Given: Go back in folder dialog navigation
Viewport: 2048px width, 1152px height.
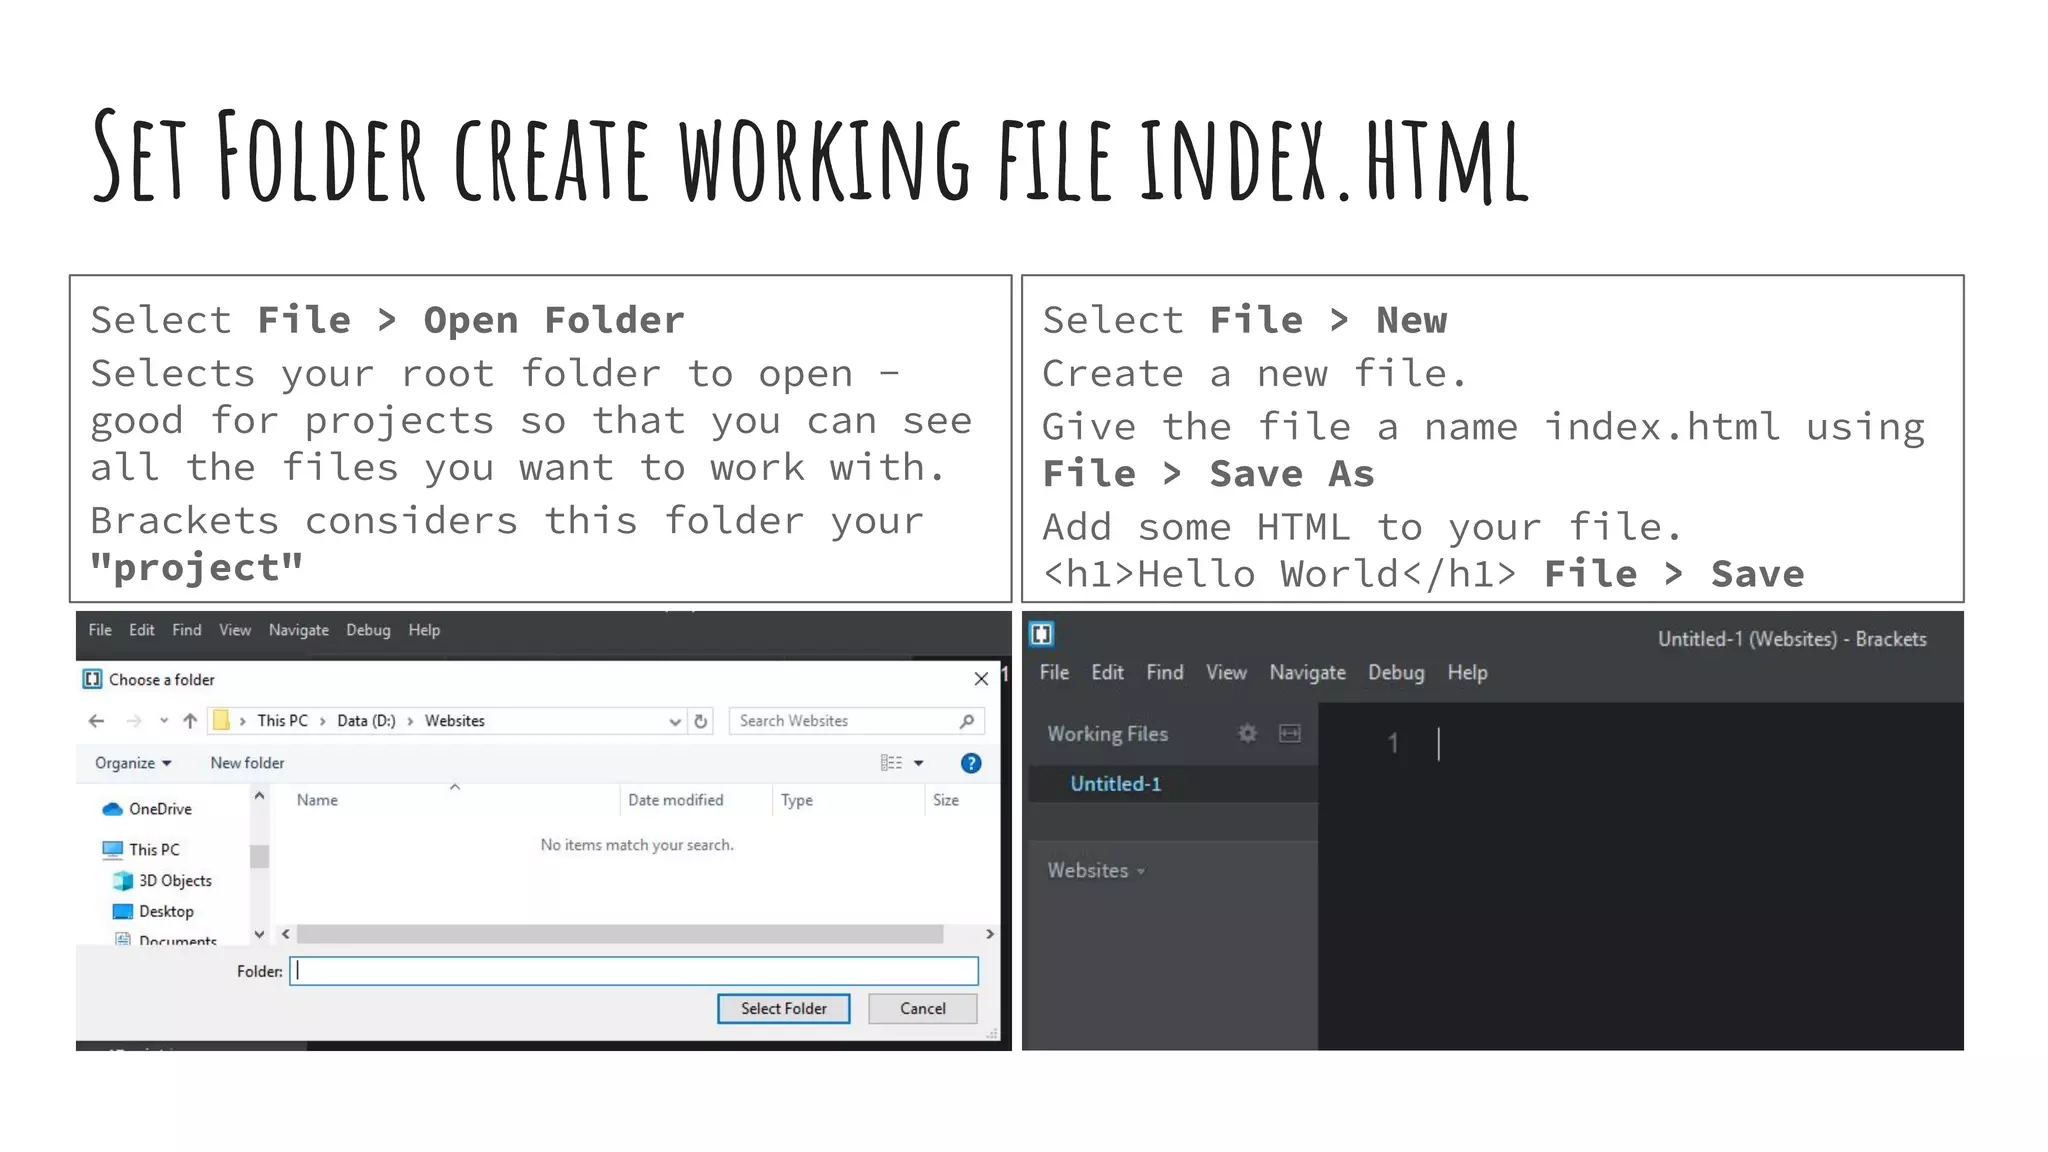Looking at the screenshot, I should [x=96, y=721].
